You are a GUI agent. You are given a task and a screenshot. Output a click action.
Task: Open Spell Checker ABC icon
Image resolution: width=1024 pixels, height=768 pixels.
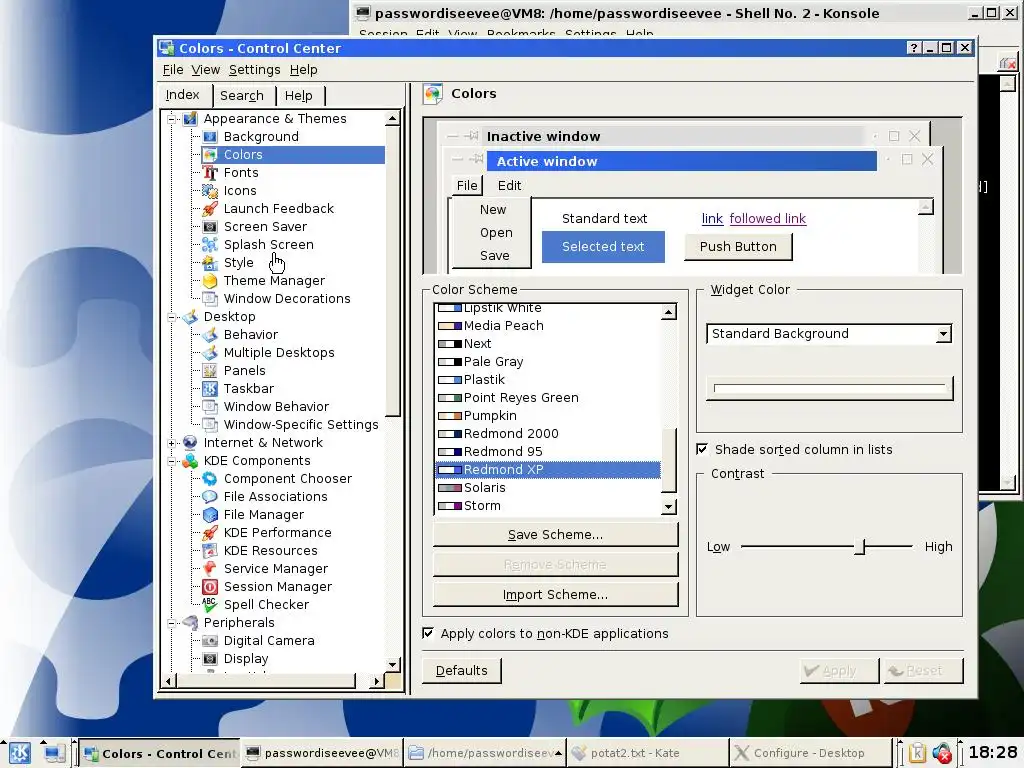210,605
